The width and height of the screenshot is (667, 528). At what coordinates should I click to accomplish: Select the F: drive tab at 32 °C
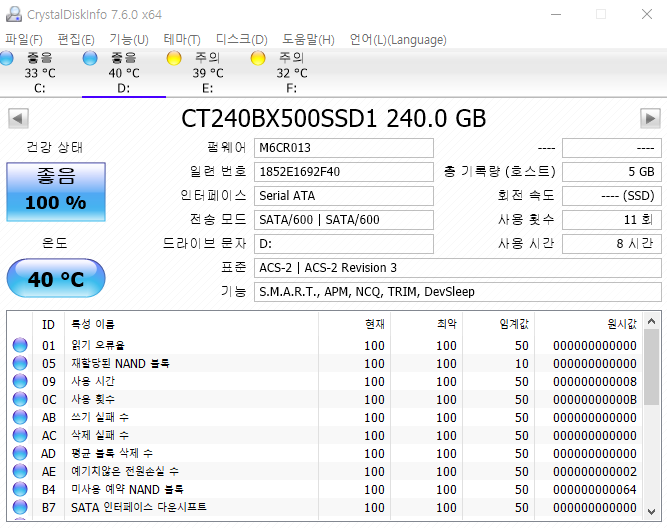point(292,73)
